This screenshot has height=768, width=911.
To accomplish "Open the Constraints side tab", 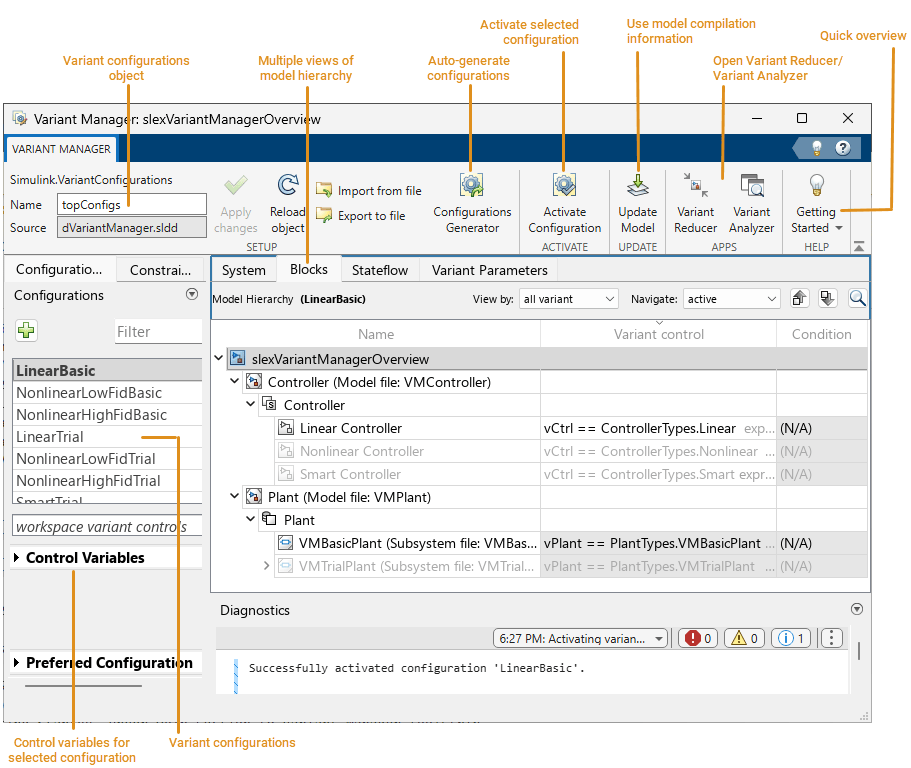I will point(160,270).
